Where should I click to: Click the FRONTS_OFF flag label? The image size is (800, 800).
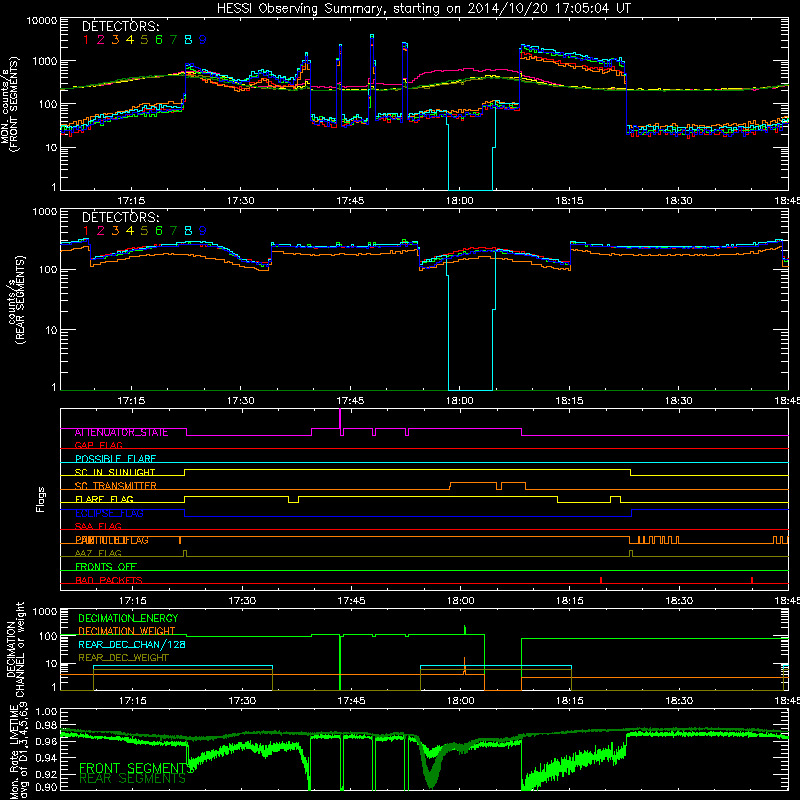(x=106, y=567)
